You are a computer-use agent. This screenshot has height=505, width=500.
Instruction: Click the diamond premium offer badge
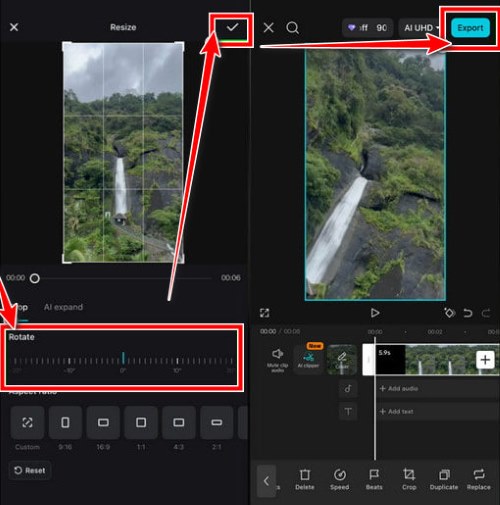pyautogui.click(x=368, y=28)
